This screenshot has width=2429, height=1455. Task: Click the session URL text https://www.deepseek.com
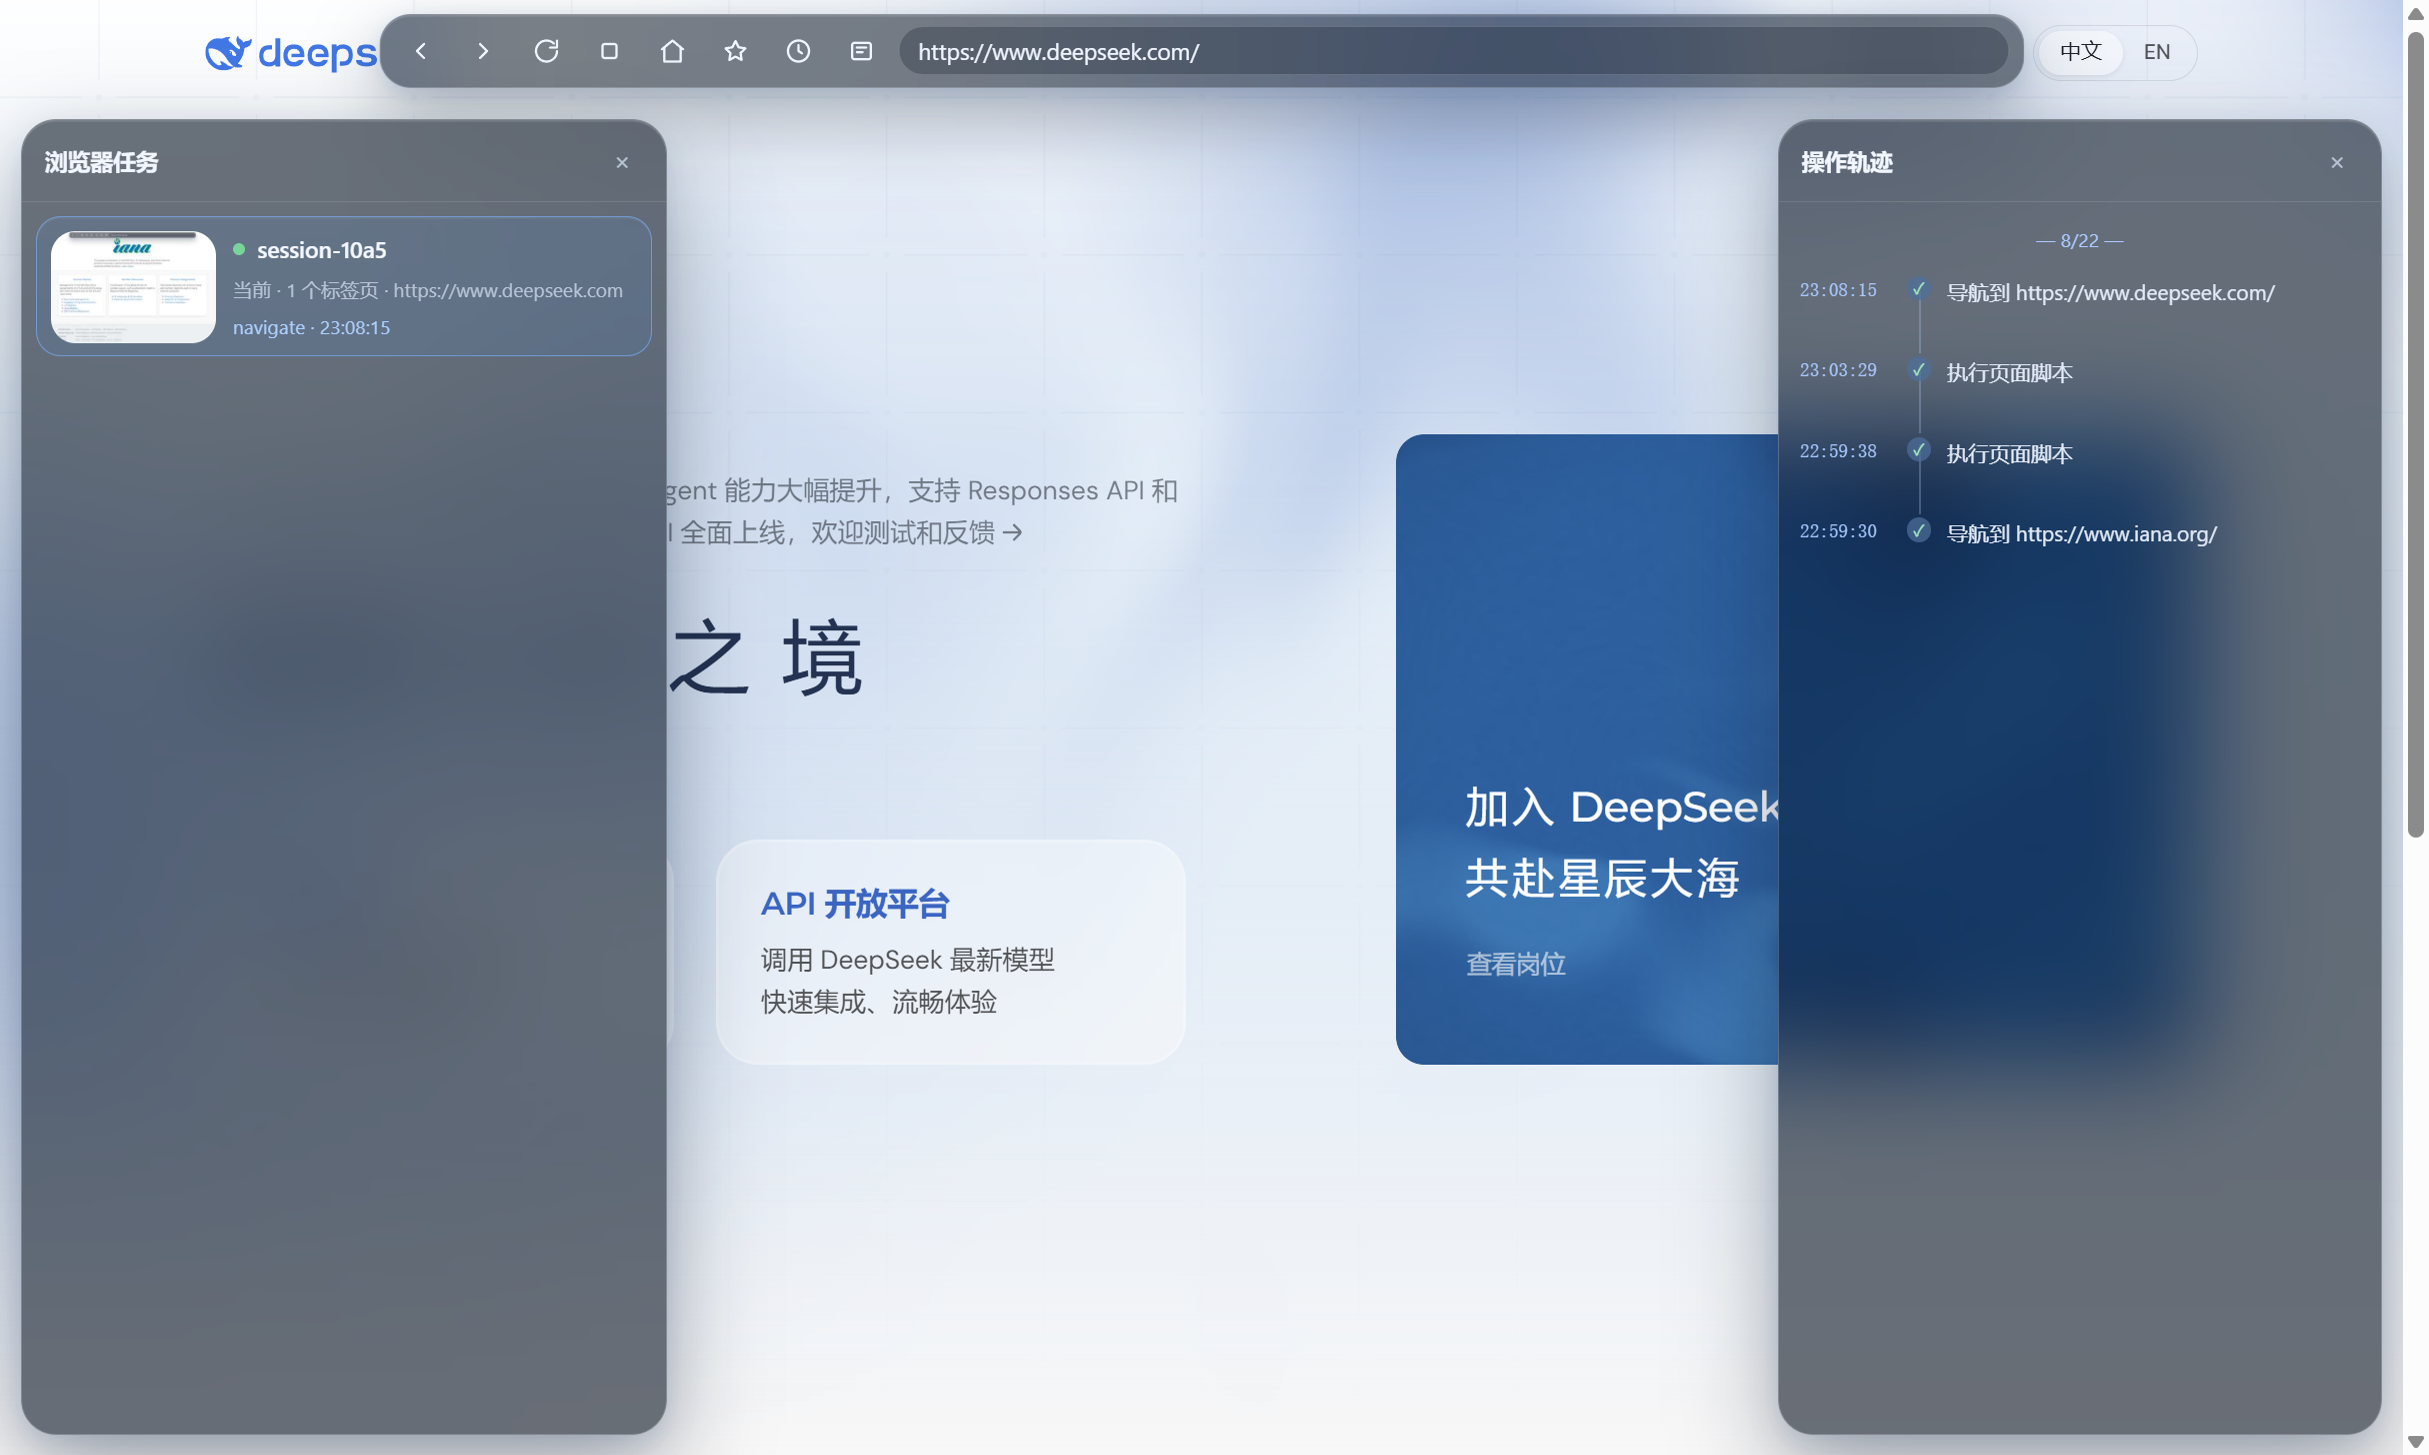point(507,290)
